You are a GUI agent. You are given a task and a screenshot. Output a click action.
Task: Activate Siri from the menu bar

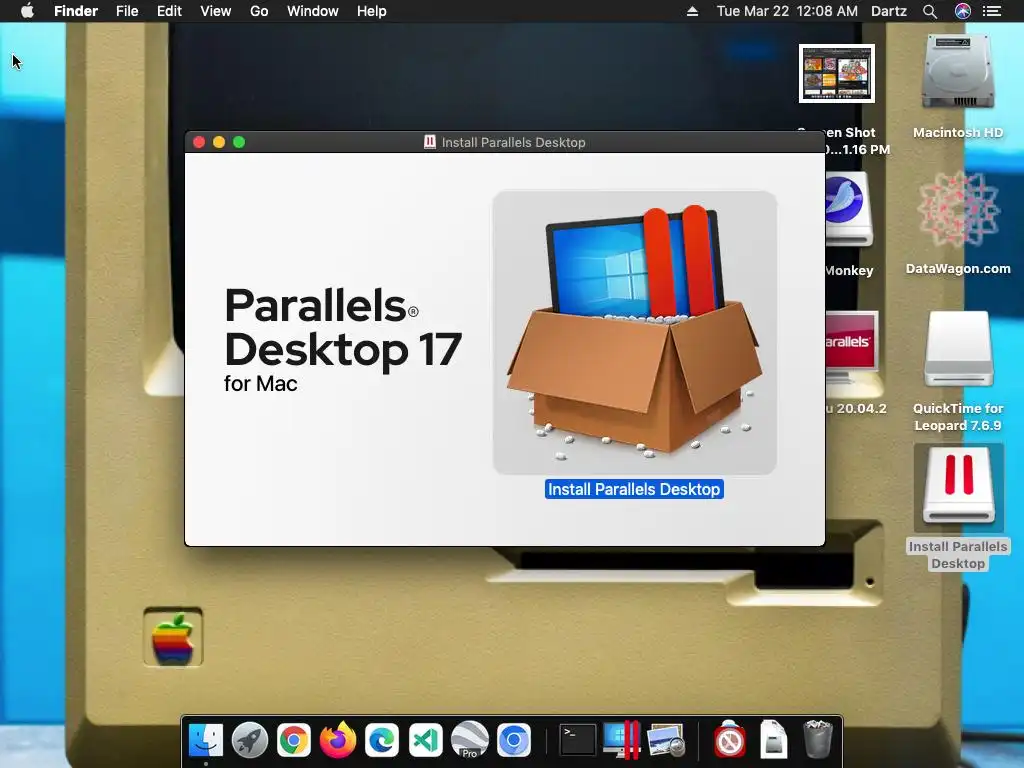pyautogui.click(x=963, y=11)
